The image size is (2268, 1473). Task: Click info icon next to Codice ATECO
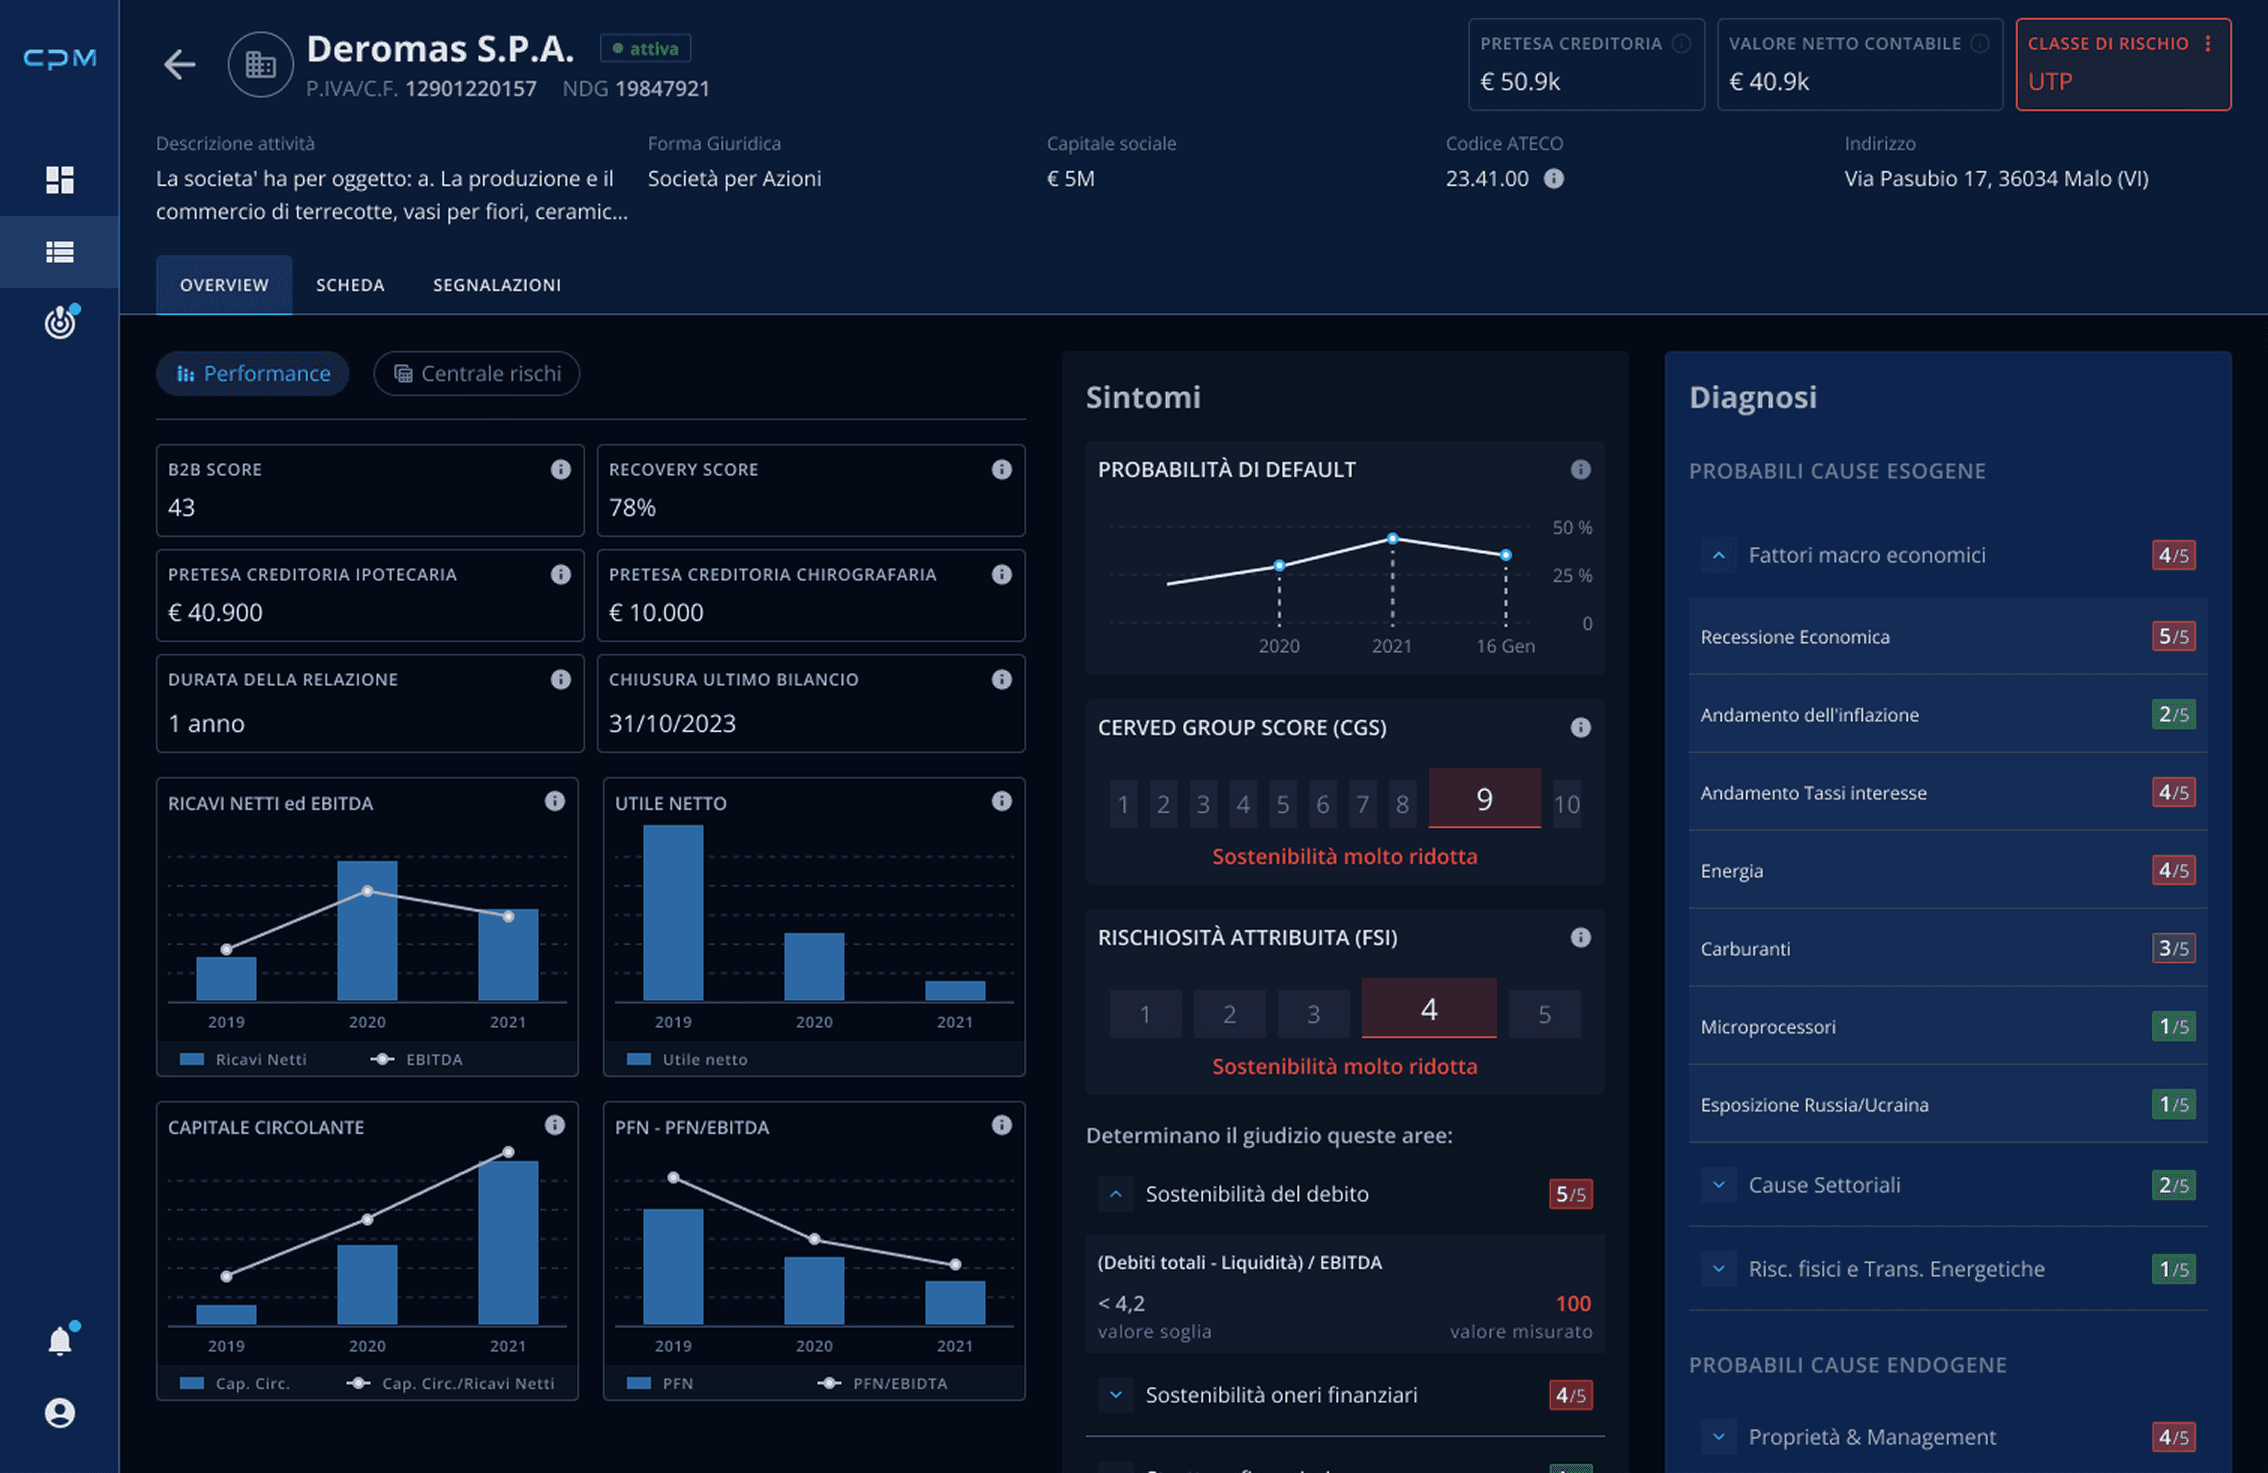[x=1553, y=179]
